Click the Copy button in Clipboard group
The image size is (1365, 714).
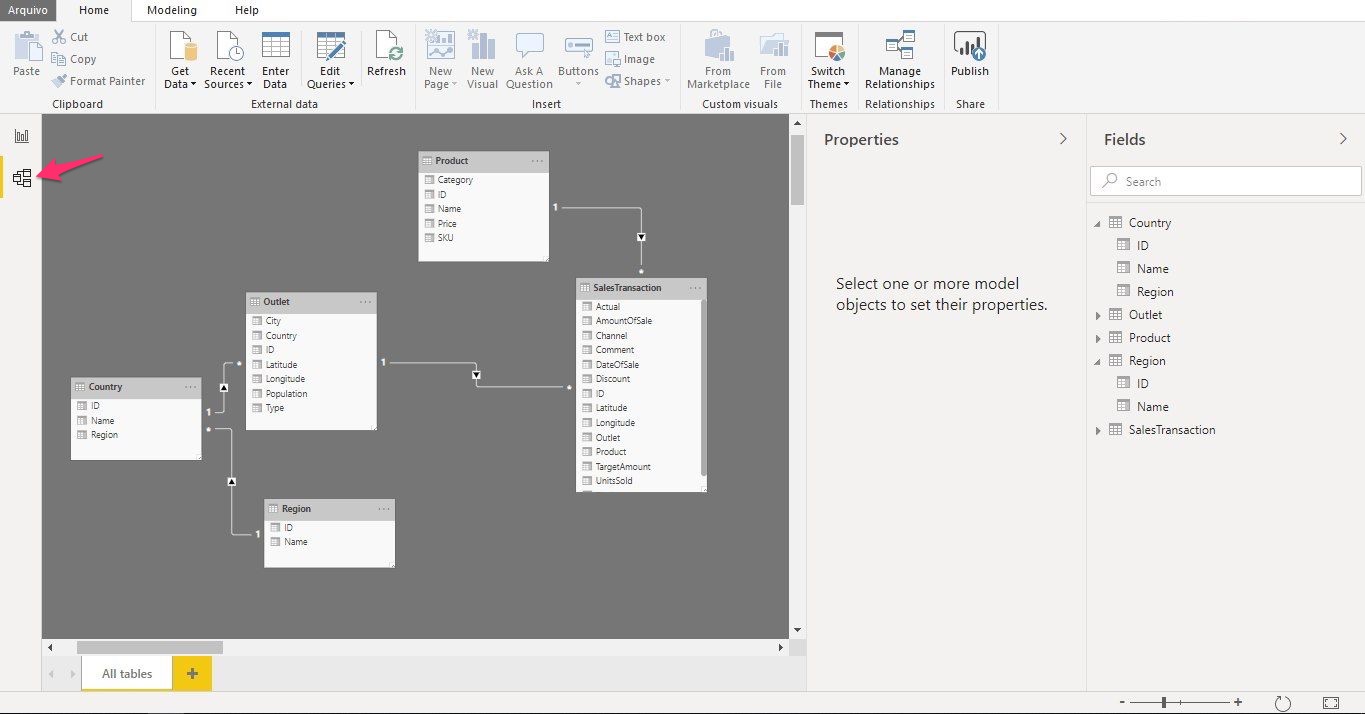(x=75, y=59)
